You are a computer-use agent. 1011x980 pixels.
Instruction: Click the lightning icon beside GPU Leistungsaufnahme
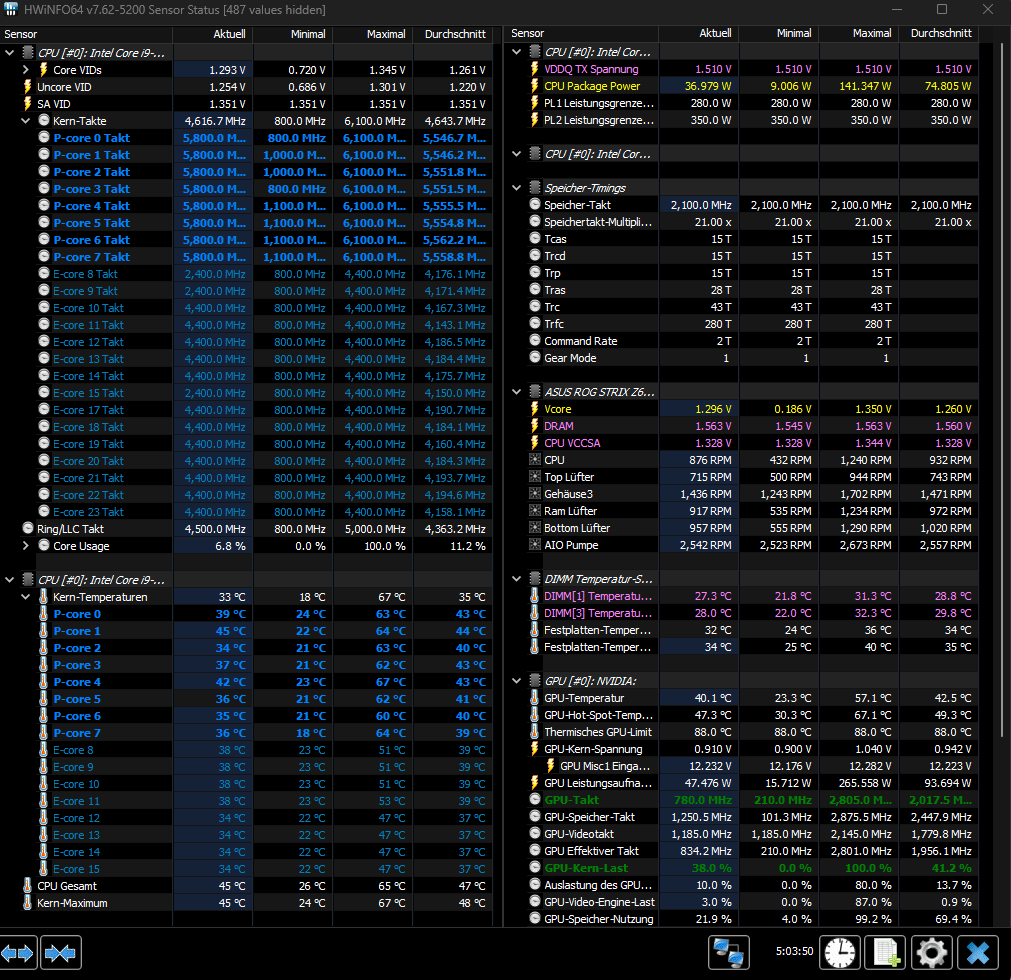535,783
